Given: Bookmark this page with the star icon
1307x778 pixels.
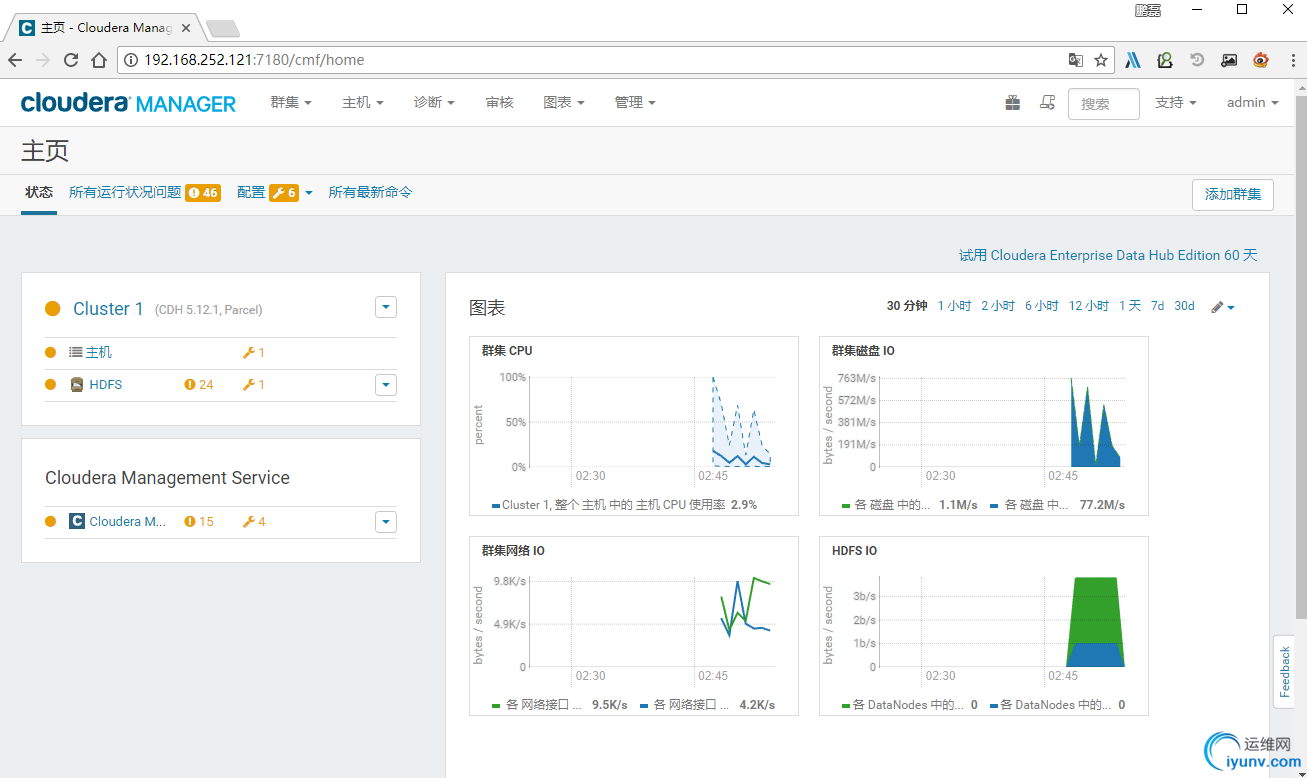Looking at the screenshot, I should coord(1101,60).
